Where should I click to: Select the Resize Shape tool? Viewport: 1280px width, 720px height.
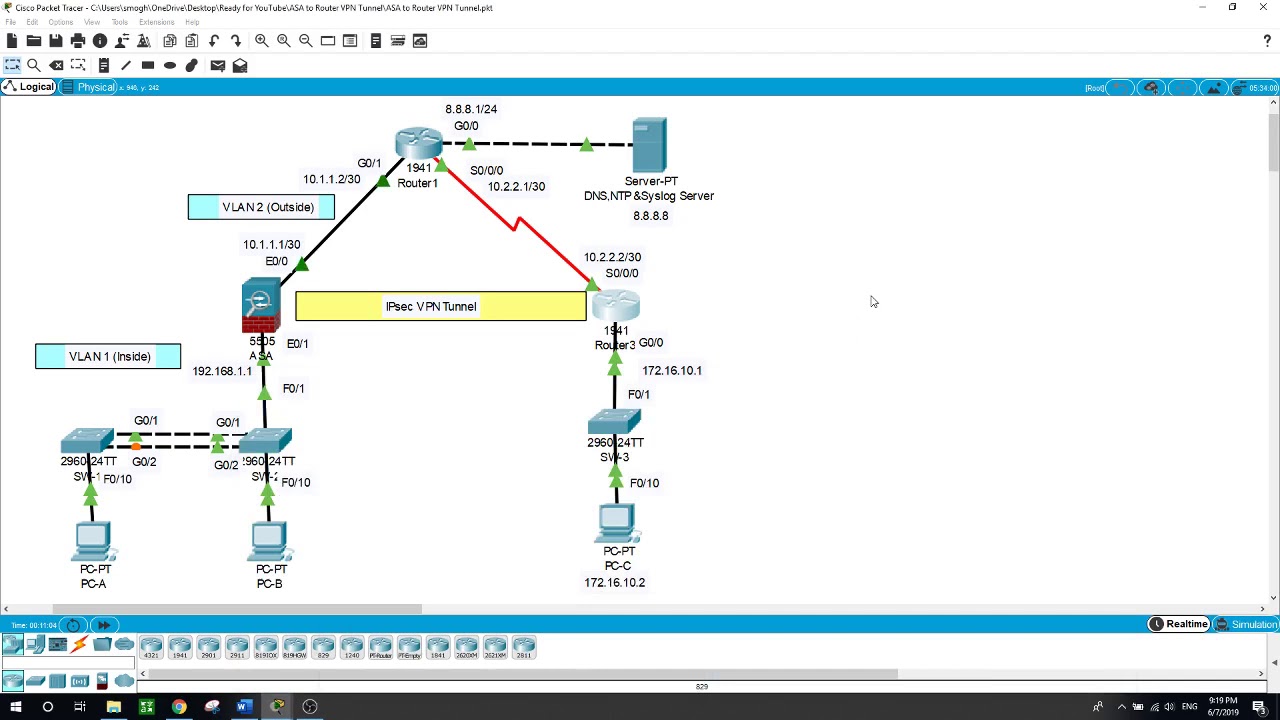click(x=78, y=65)
